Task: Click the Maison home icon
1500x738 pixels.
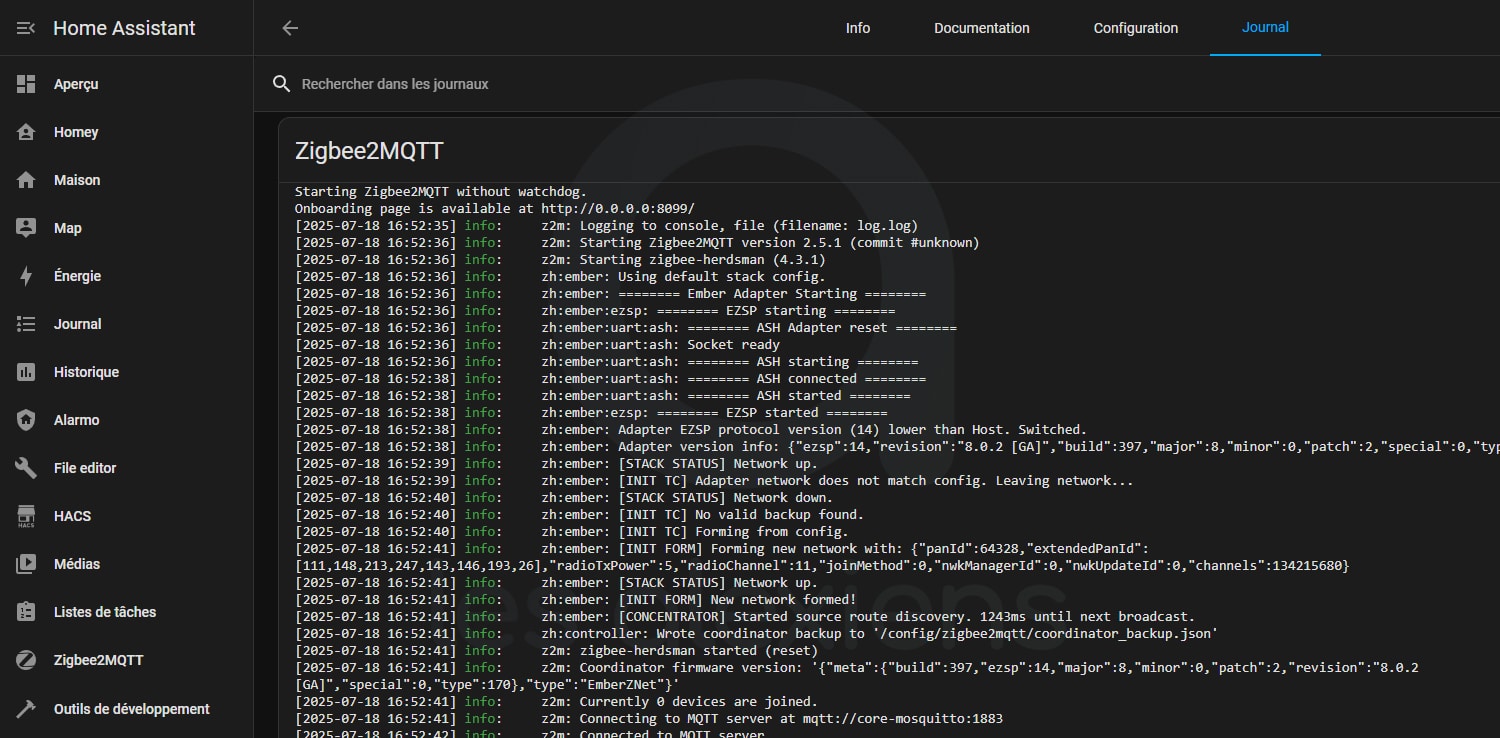Action: click(26, 180)
